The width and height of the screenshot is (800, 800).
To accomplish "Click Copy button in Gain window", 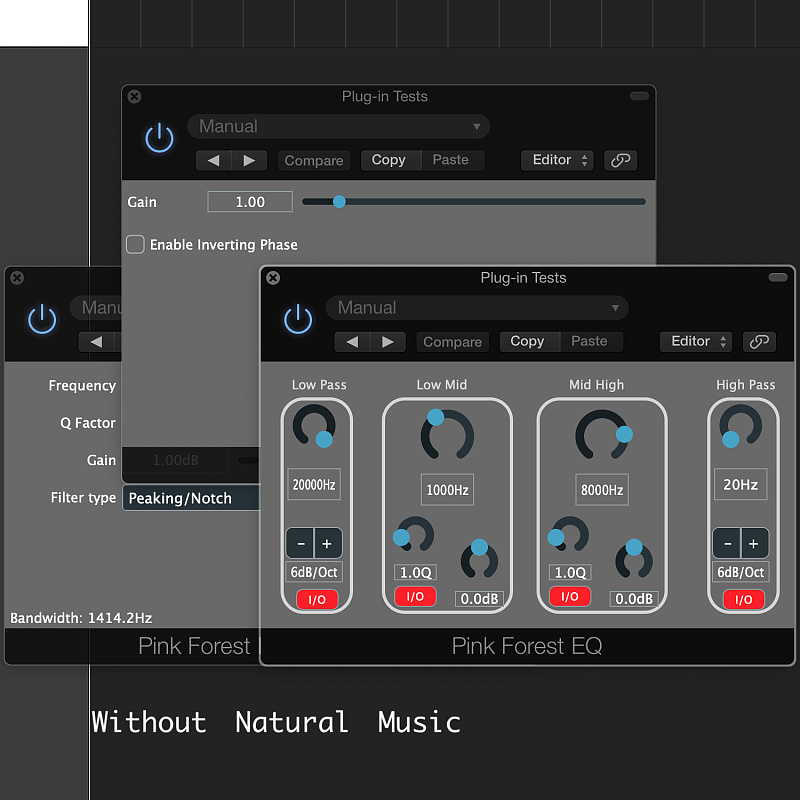I will 391,160.
